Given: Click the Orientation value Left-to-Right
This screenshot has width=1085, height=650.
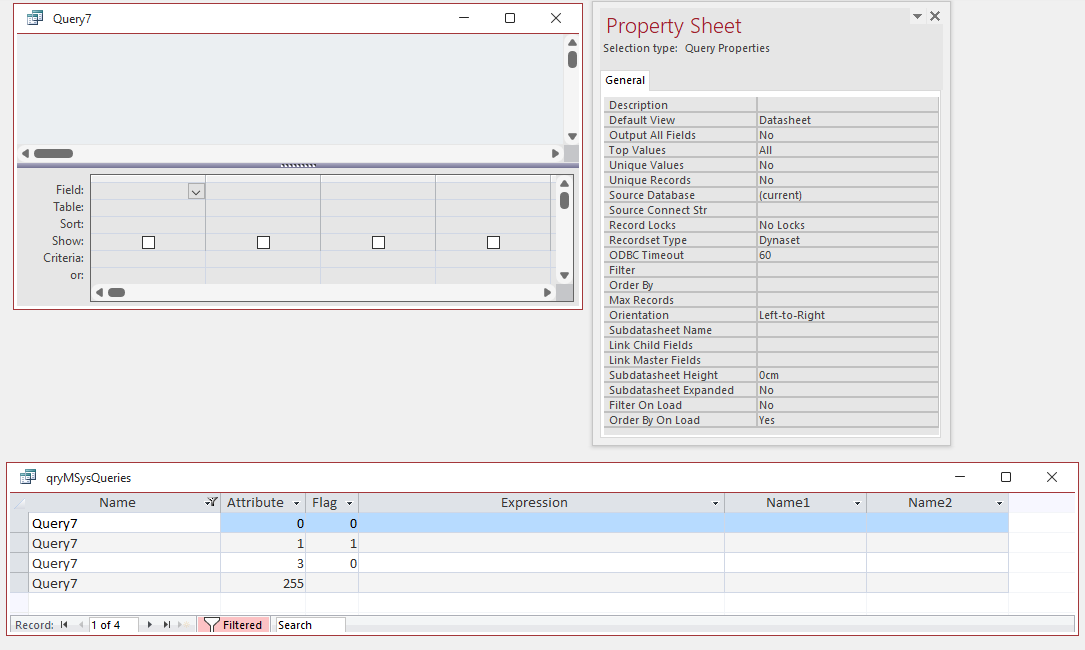Looking at the screenshot, I should [848, 315].
